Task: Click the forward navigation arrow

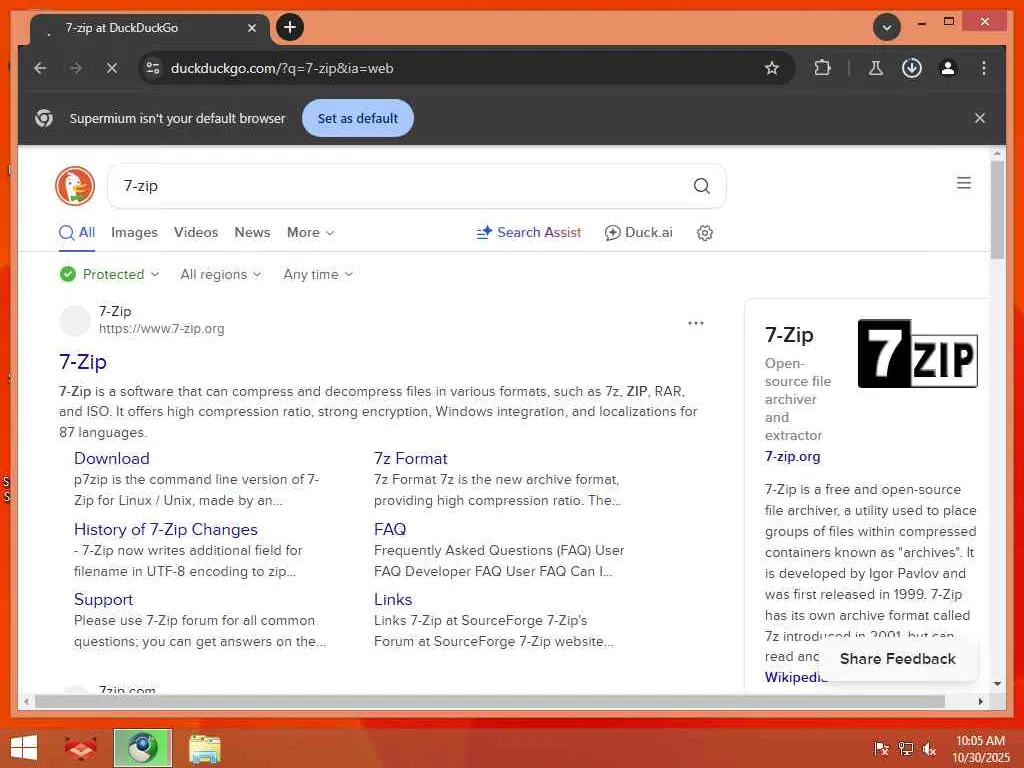Action: pyautogui.click(x=76, y=68)
